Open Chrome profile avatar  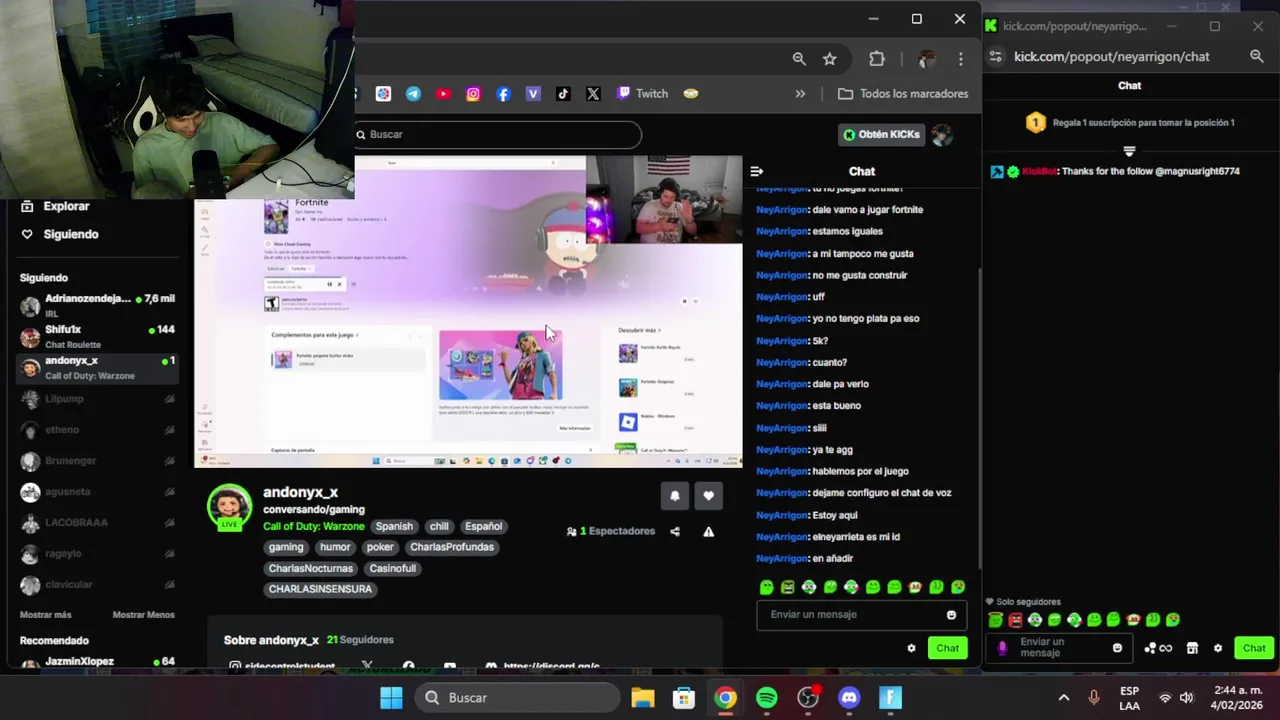(x=927, y=59)
